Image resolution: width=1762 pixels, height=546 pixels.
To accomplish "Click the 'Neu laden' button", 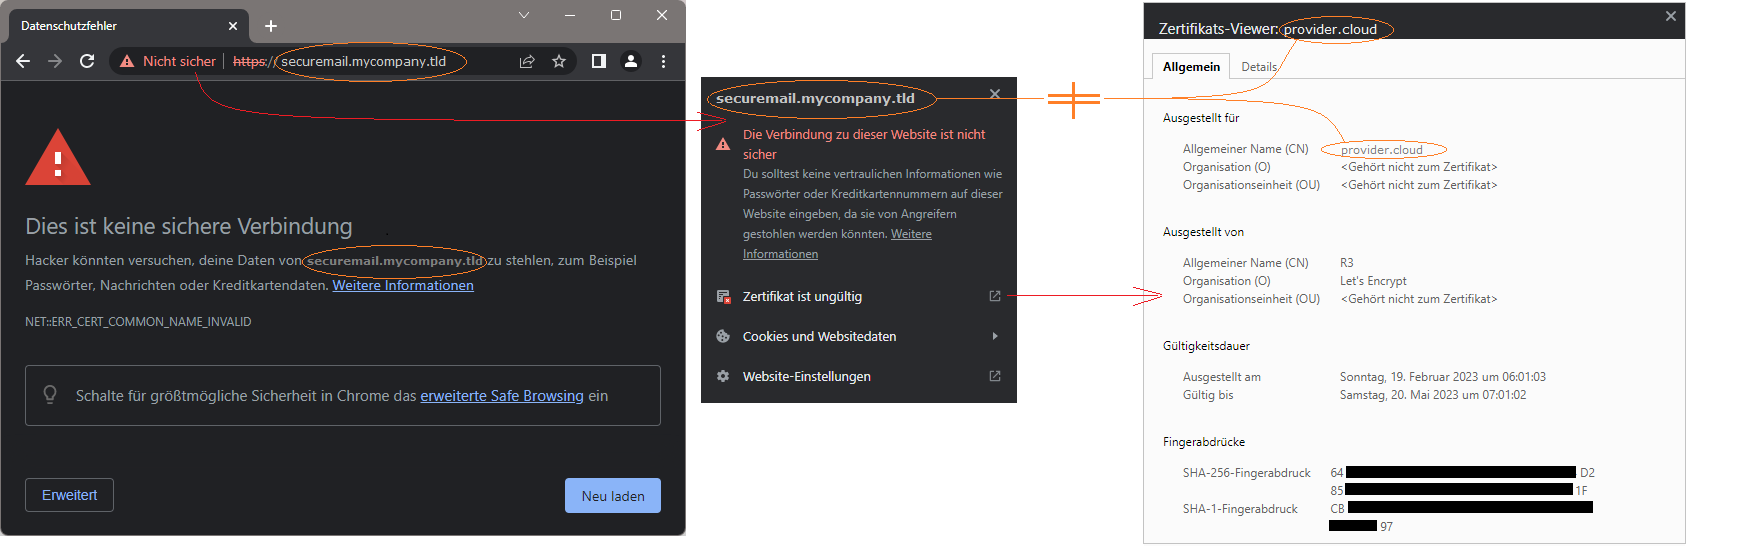I will tap(612, 496).
